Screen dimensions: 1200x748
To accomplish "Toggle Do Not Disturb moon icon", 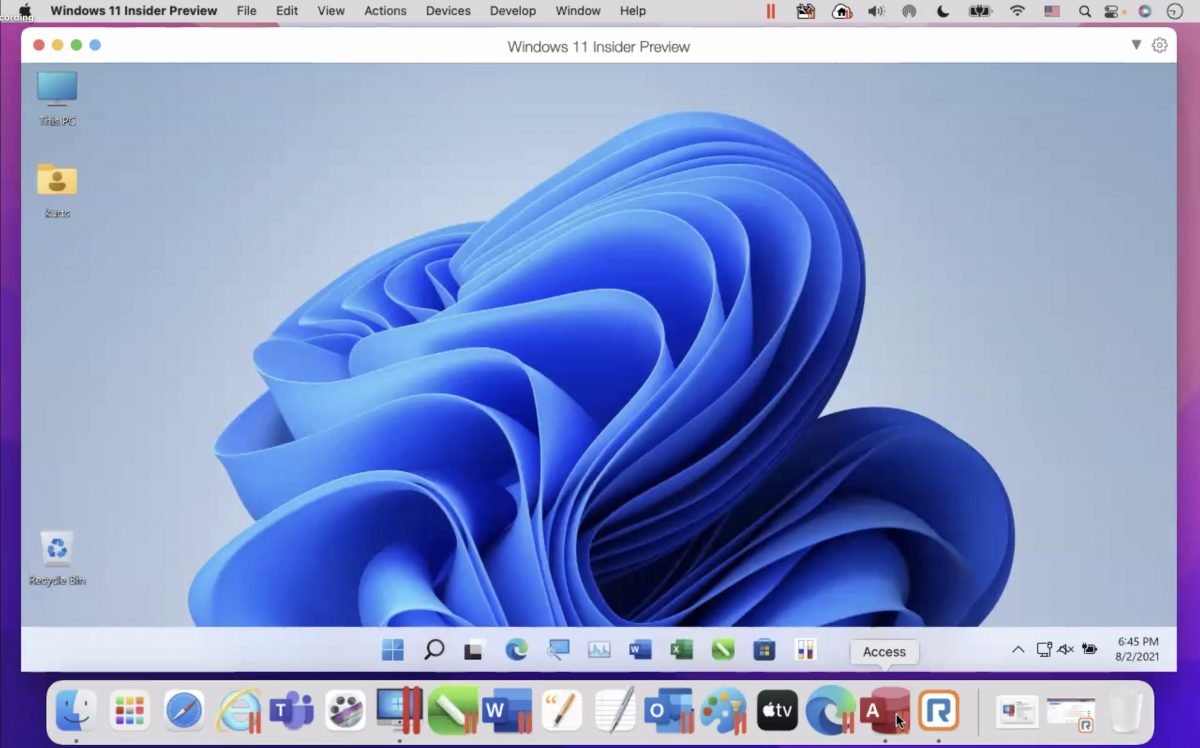I will click(x=943, y=11).
